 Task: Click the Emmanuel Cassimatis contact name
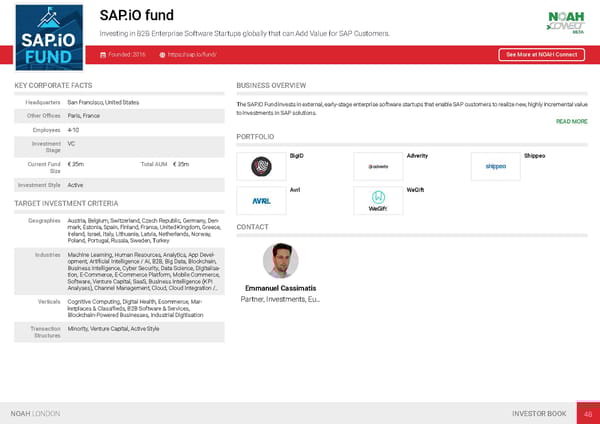tap(281, 290)
